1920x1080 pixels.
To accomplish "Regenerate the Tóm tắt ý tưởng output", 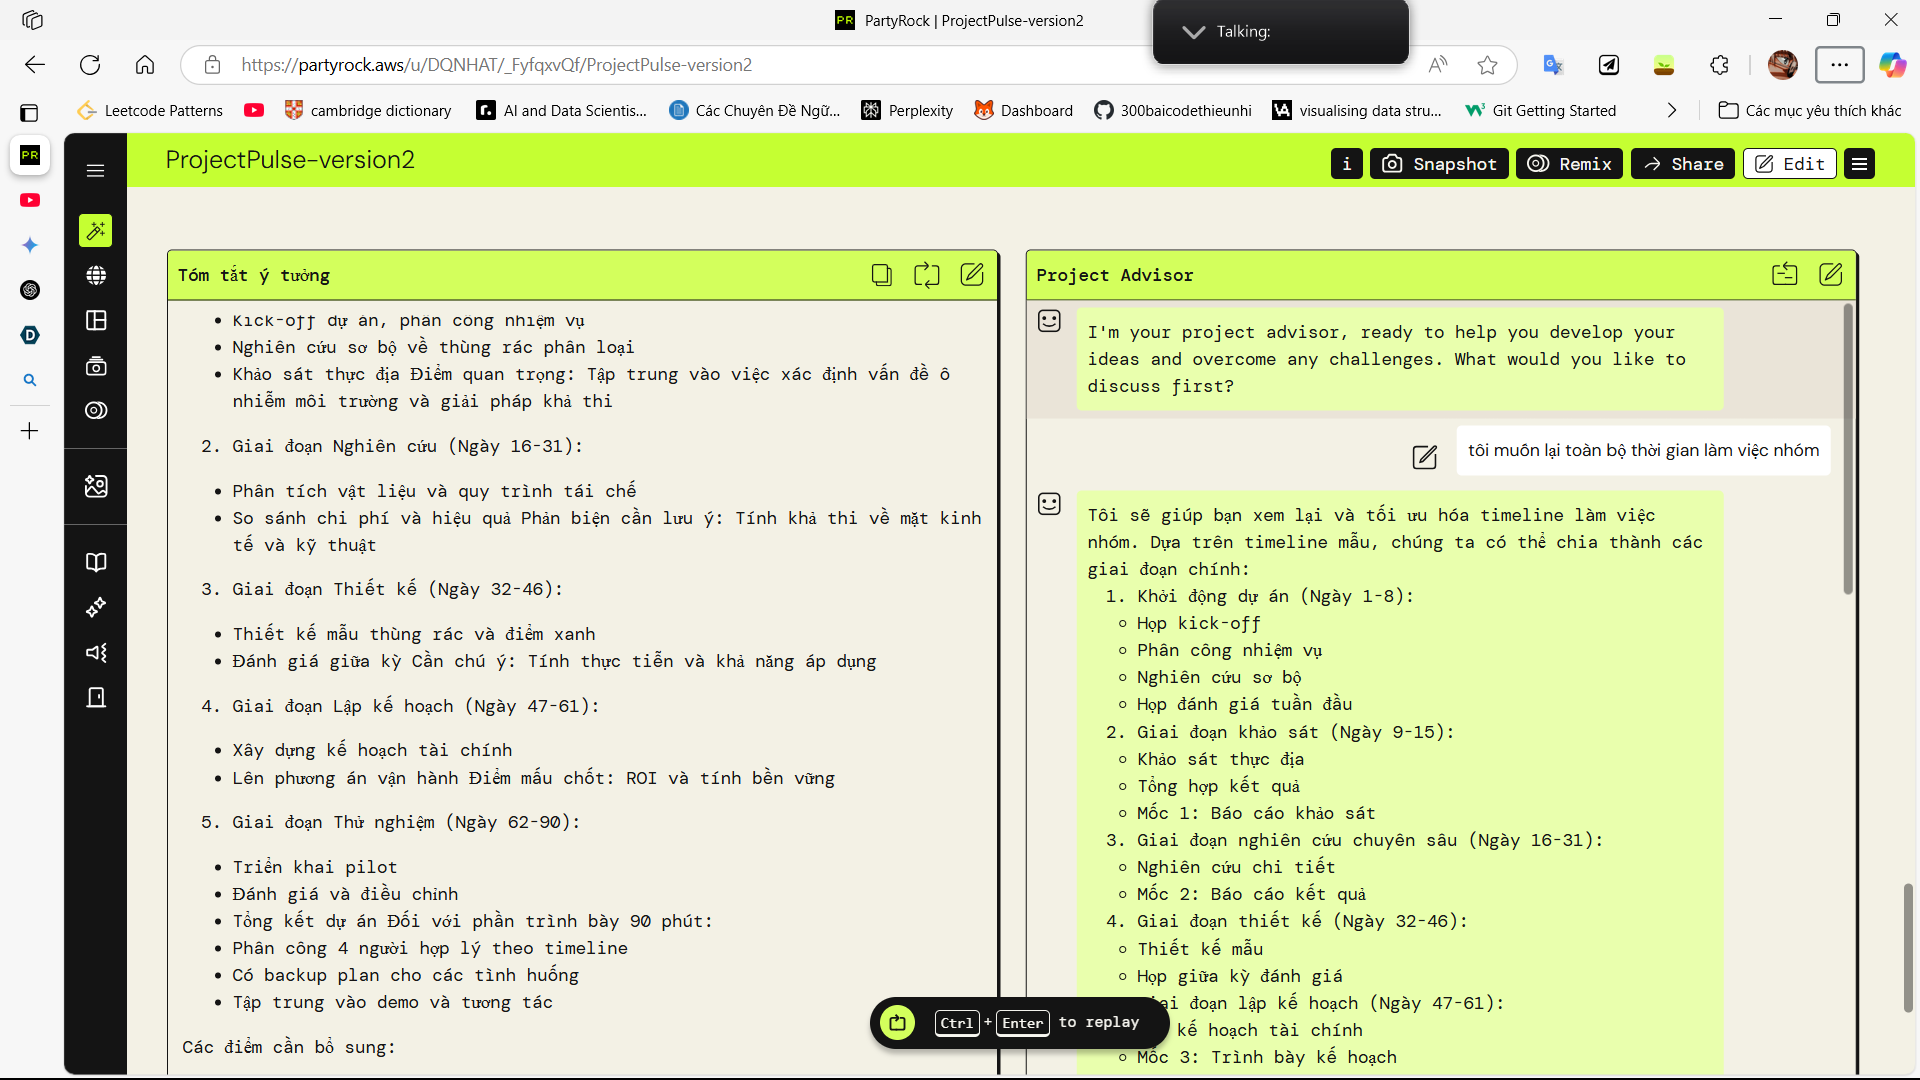I will point(927,275).
